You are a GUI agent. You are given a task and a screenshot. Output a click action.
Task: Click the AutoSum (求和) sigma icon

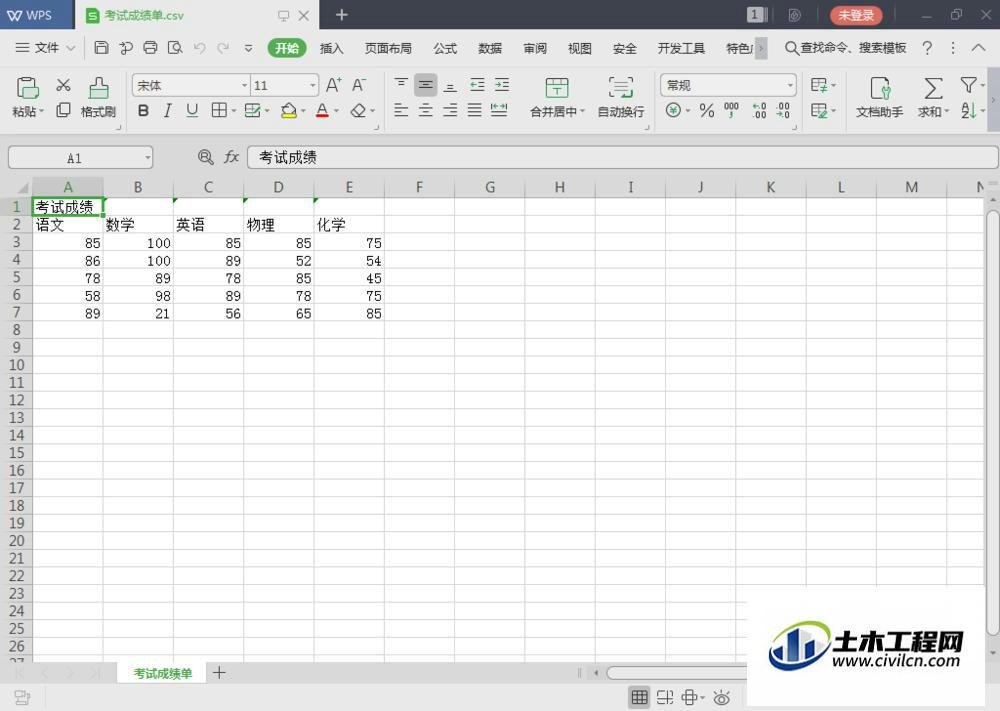tap(933, 88)
